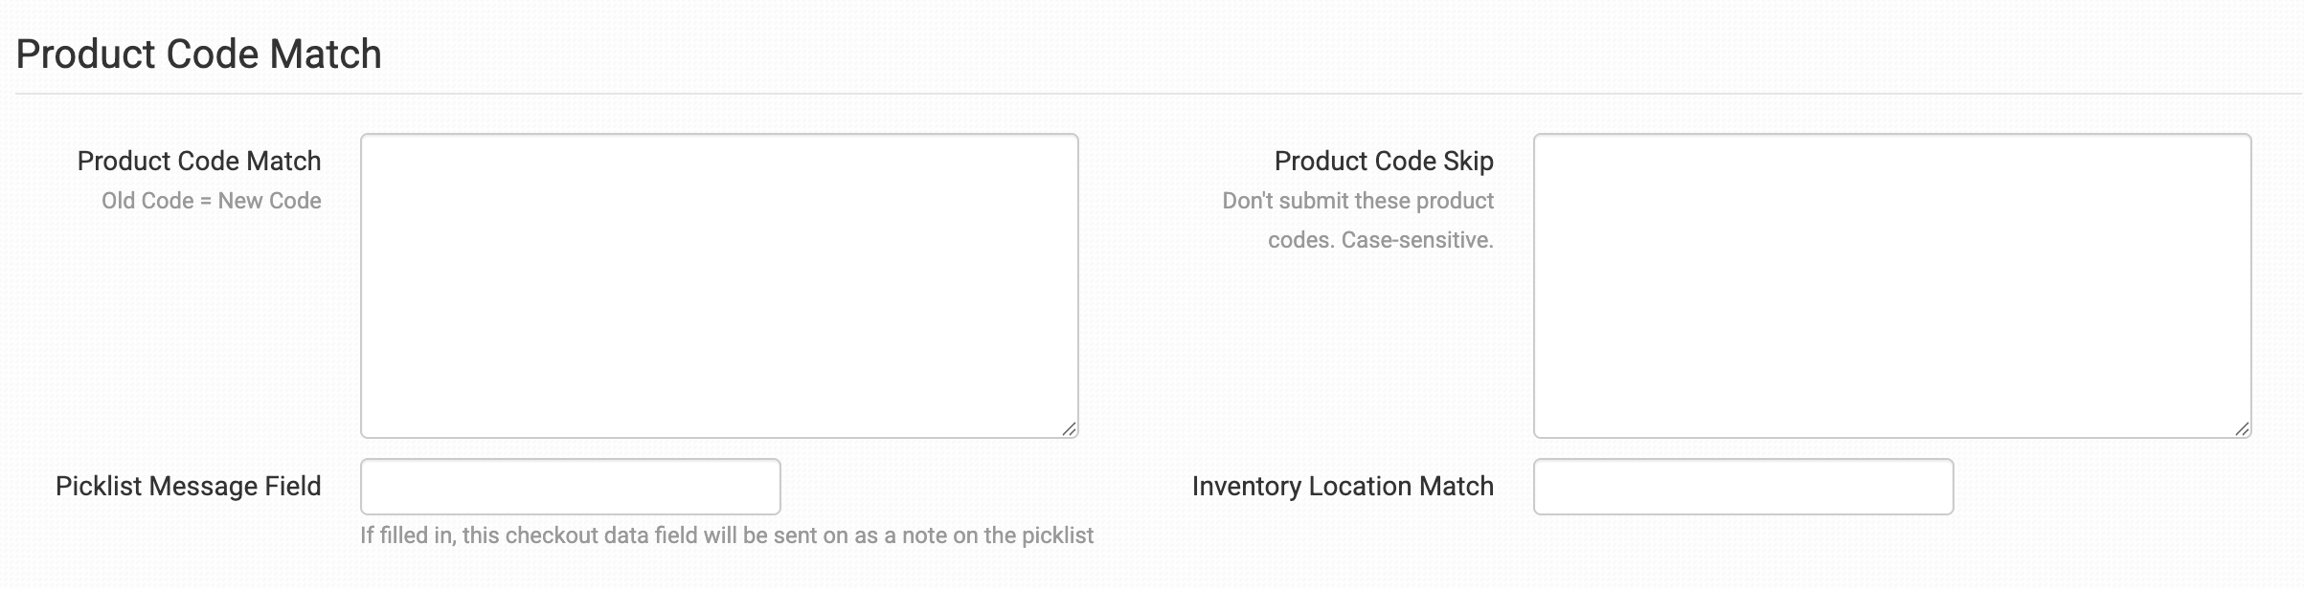Click the resize handle of Product Code Skip textarea
The width and height of the screenshot is (2304, 589).
point(2242,429)
